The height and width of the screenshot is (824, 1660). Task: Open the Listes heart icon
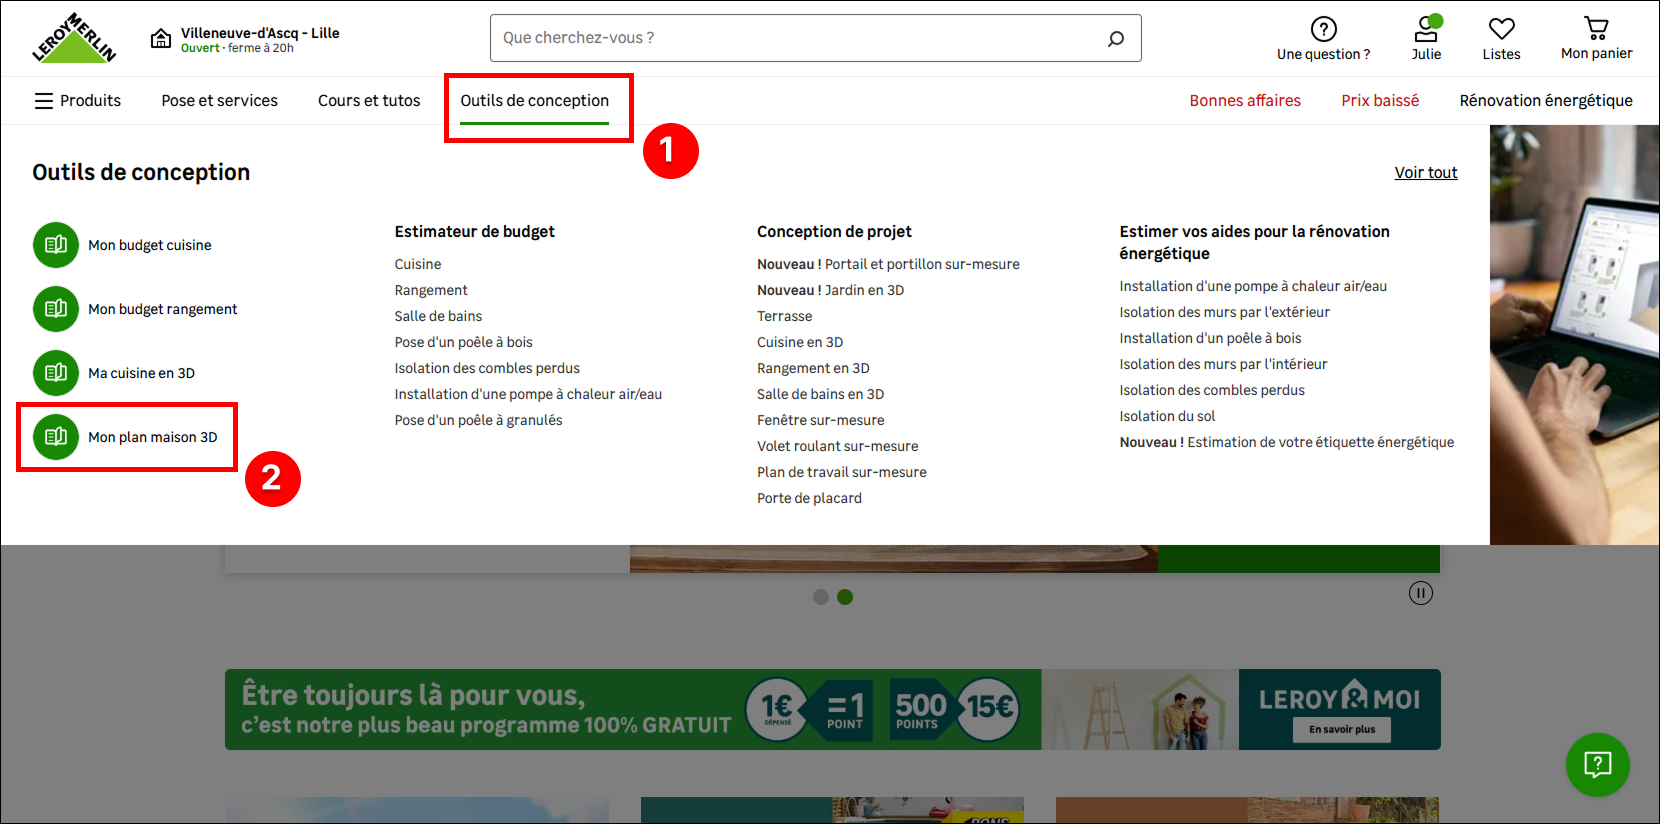click(x=1501, y=29)
